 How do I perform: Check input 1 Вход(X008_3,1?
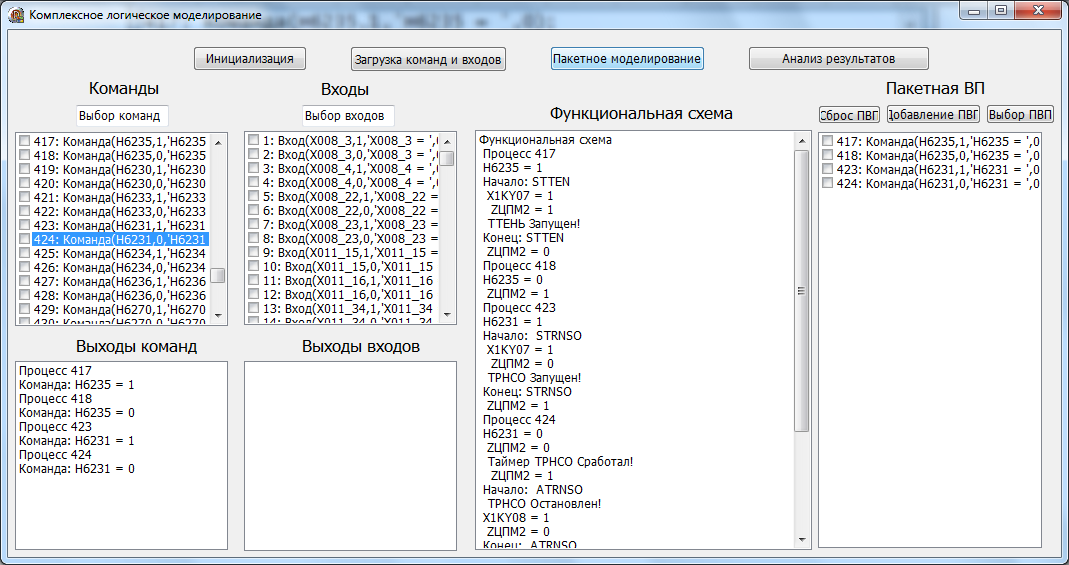click(254, 140)
